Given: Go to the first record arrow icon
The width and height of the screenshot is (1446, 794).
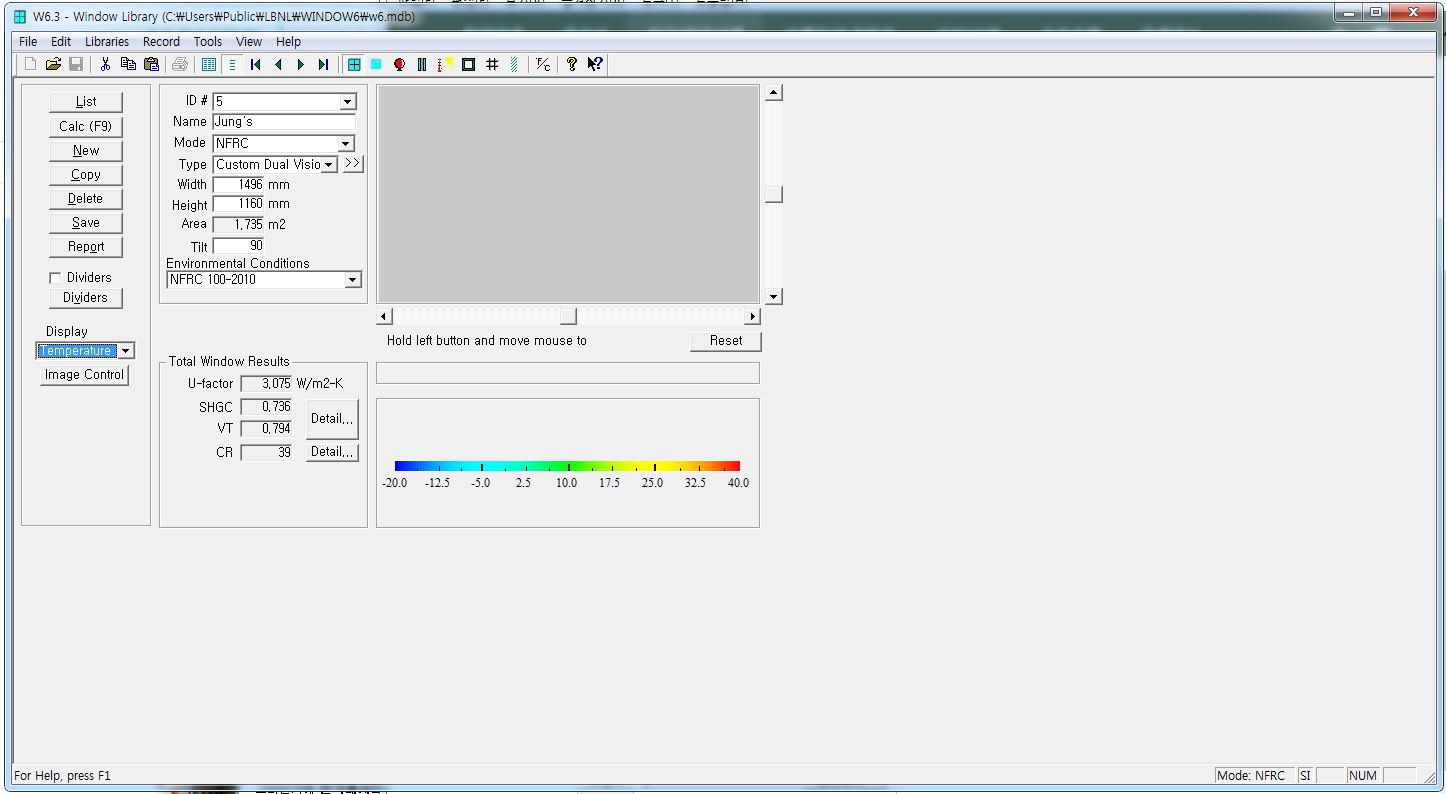Looking at the screenshot, I should click(256, 64).
